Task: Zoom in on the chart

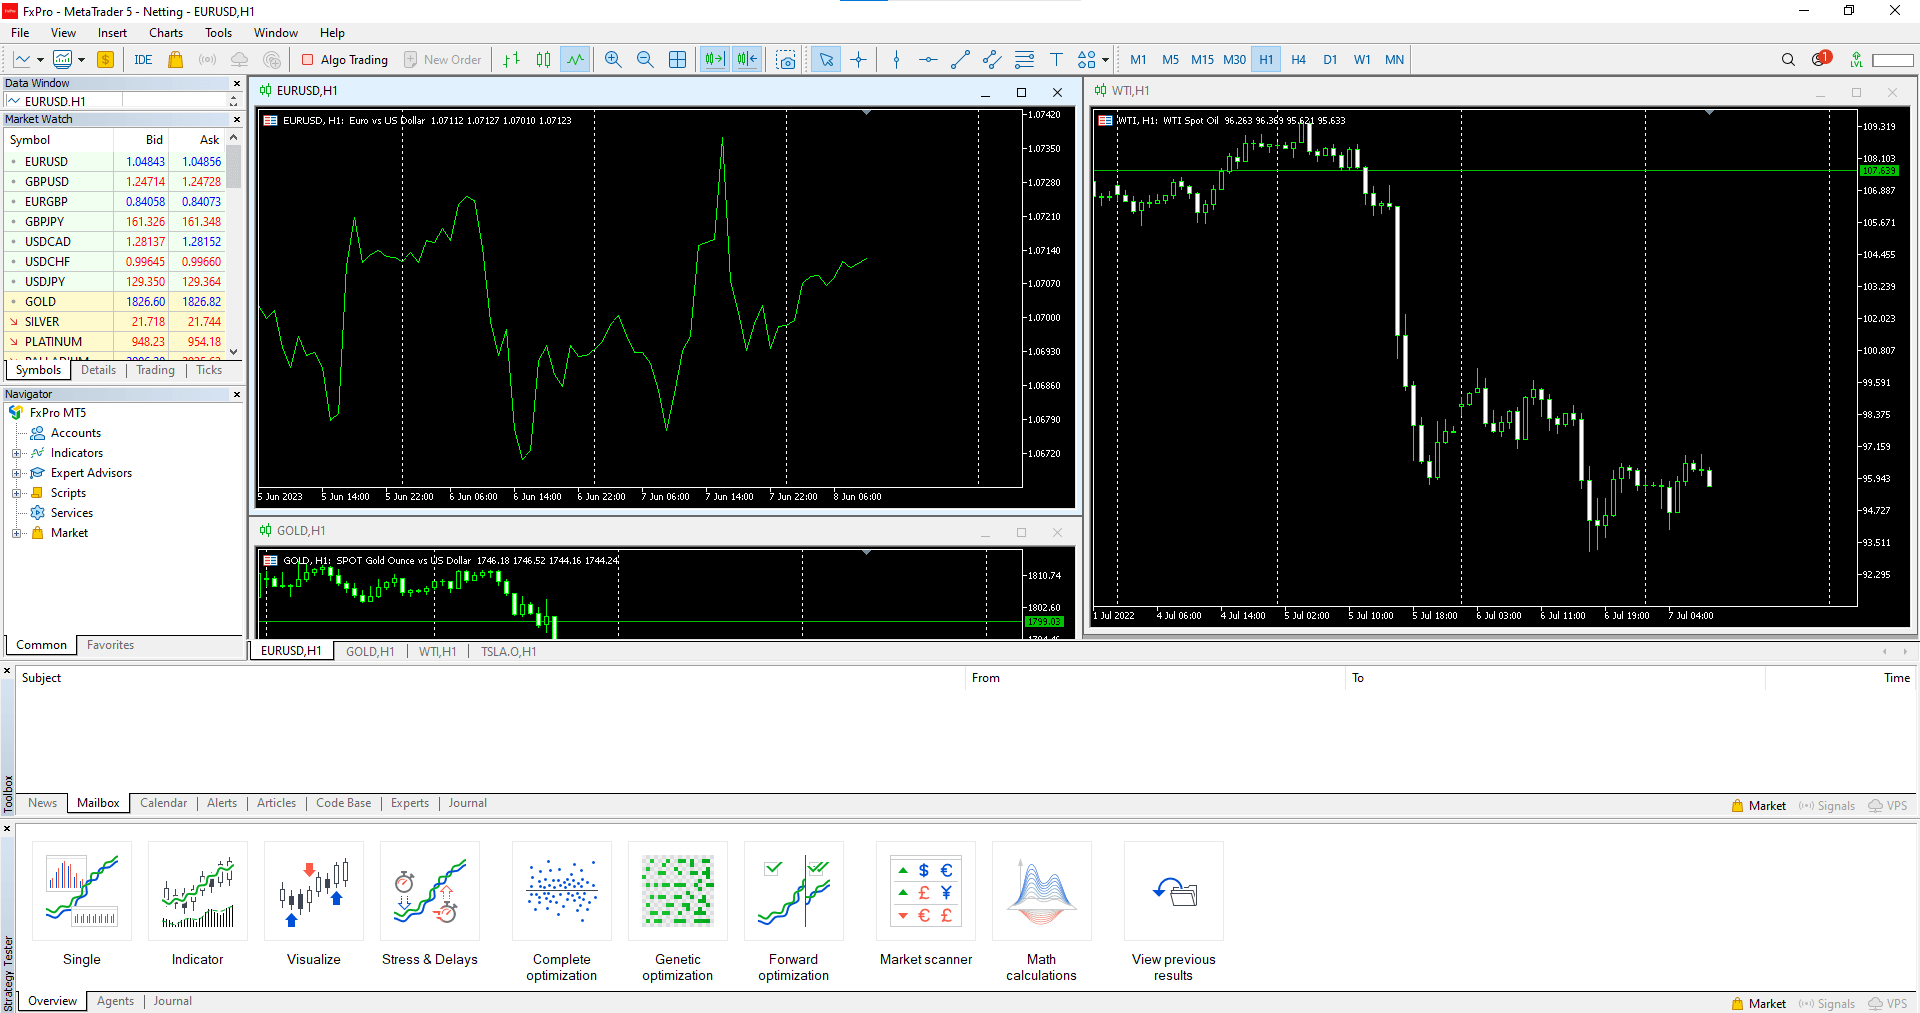Action: click(613, 59)
